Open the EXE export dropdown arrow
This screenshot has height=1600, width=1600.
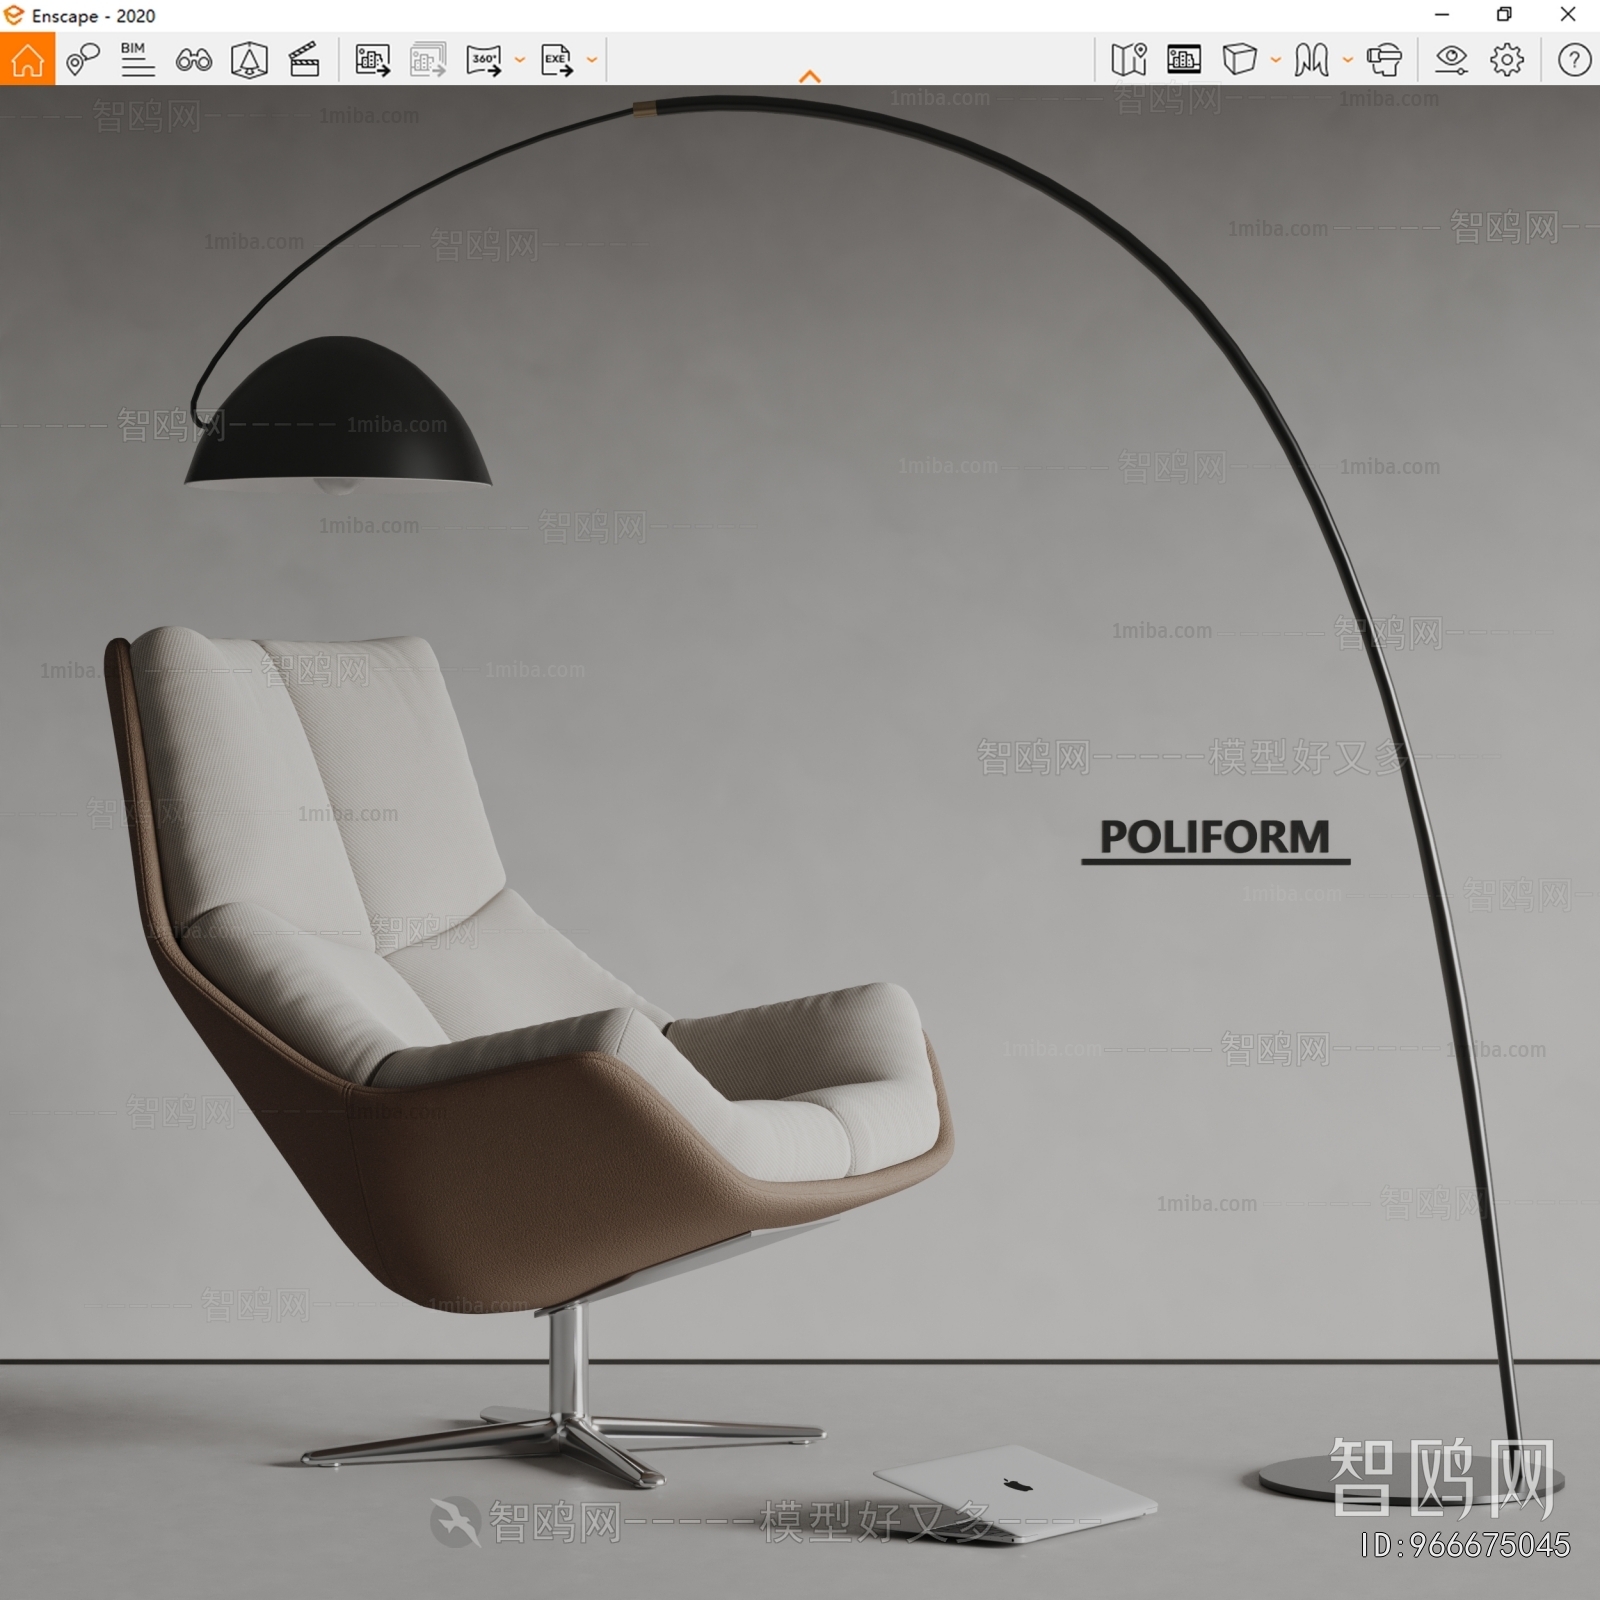point(592,60)
